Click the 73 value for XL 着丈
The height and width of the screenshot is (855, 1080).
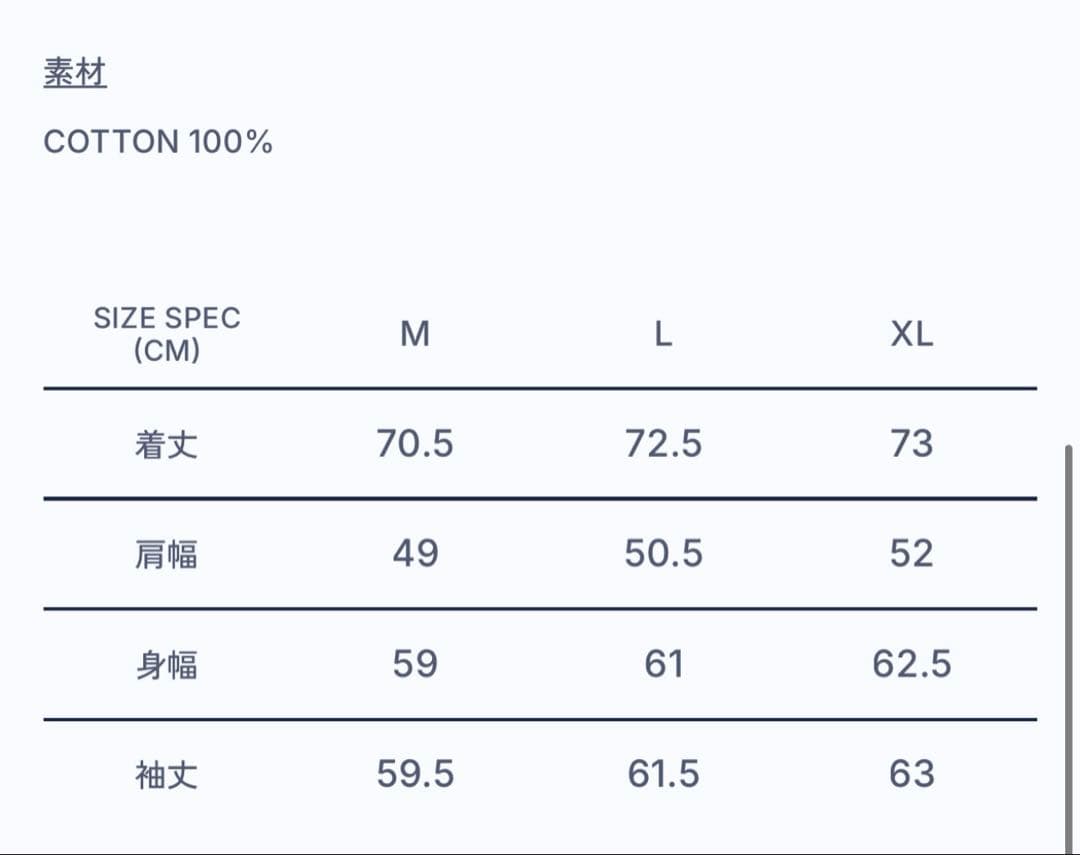pyautogui.click(x=911, y=443)
